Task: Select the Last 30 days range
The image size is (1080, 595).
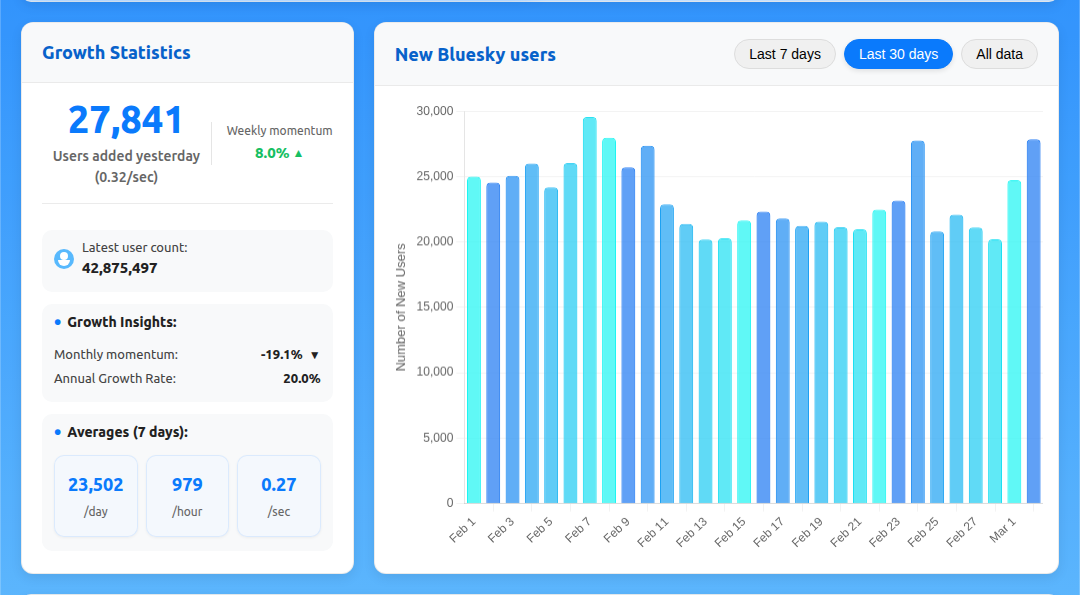Action: click(x=897, y=54)
